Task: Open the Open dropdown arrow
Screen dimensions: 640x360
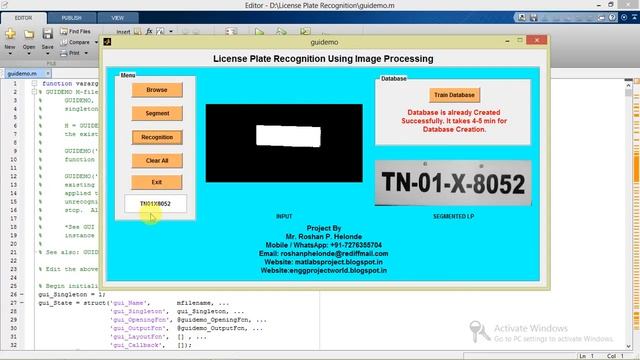Action: coord(29,53)
